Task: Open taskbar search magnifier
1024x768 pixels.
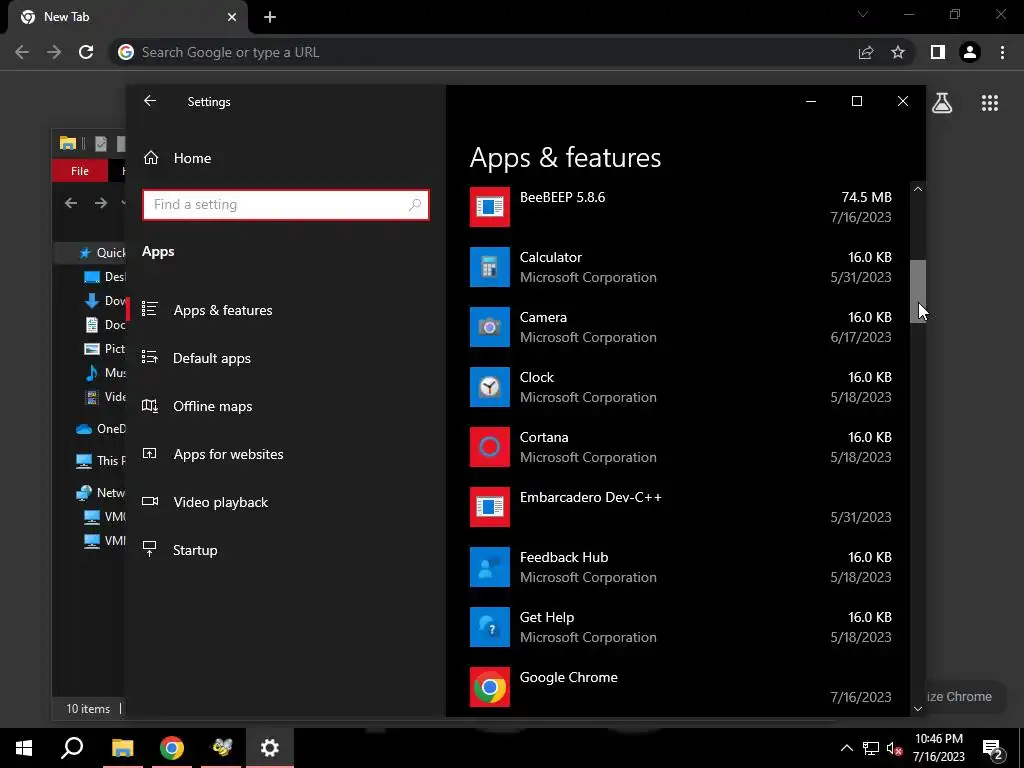Action: tap(72, 748)
